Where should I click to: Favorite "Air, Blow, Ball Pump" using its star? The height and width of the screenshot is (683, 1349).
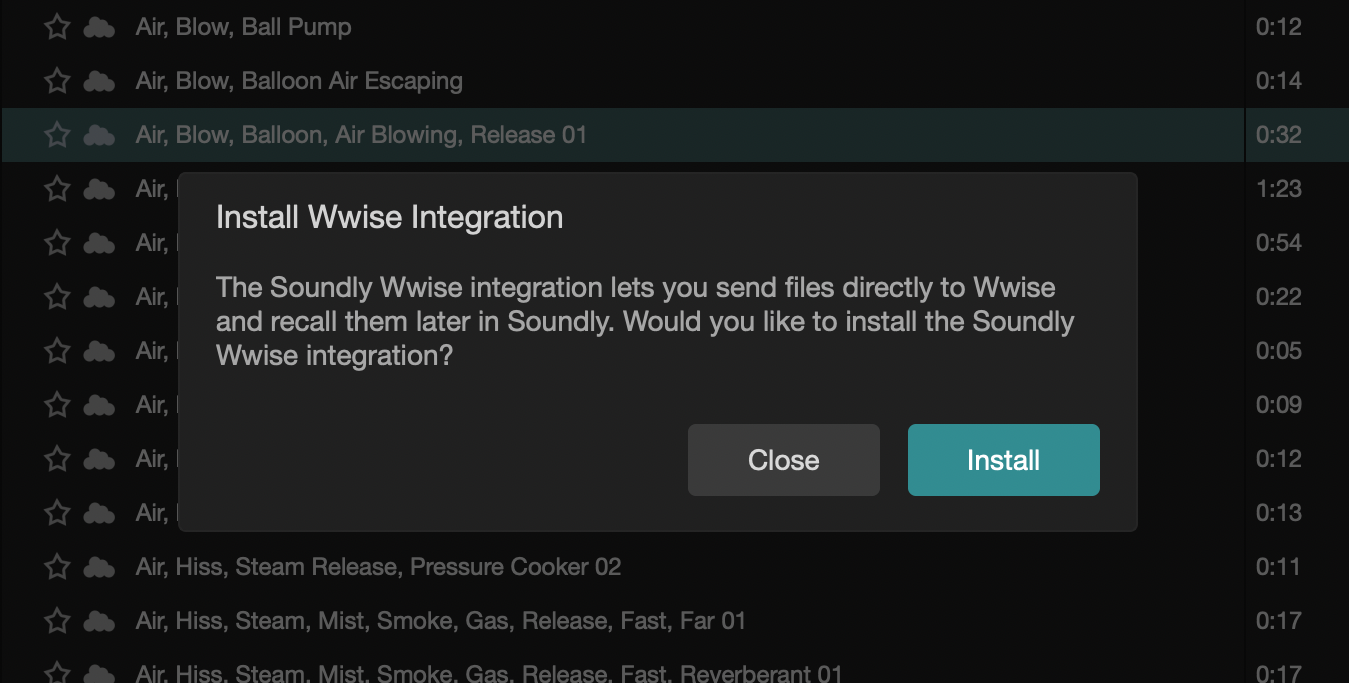tap(57, 27)
